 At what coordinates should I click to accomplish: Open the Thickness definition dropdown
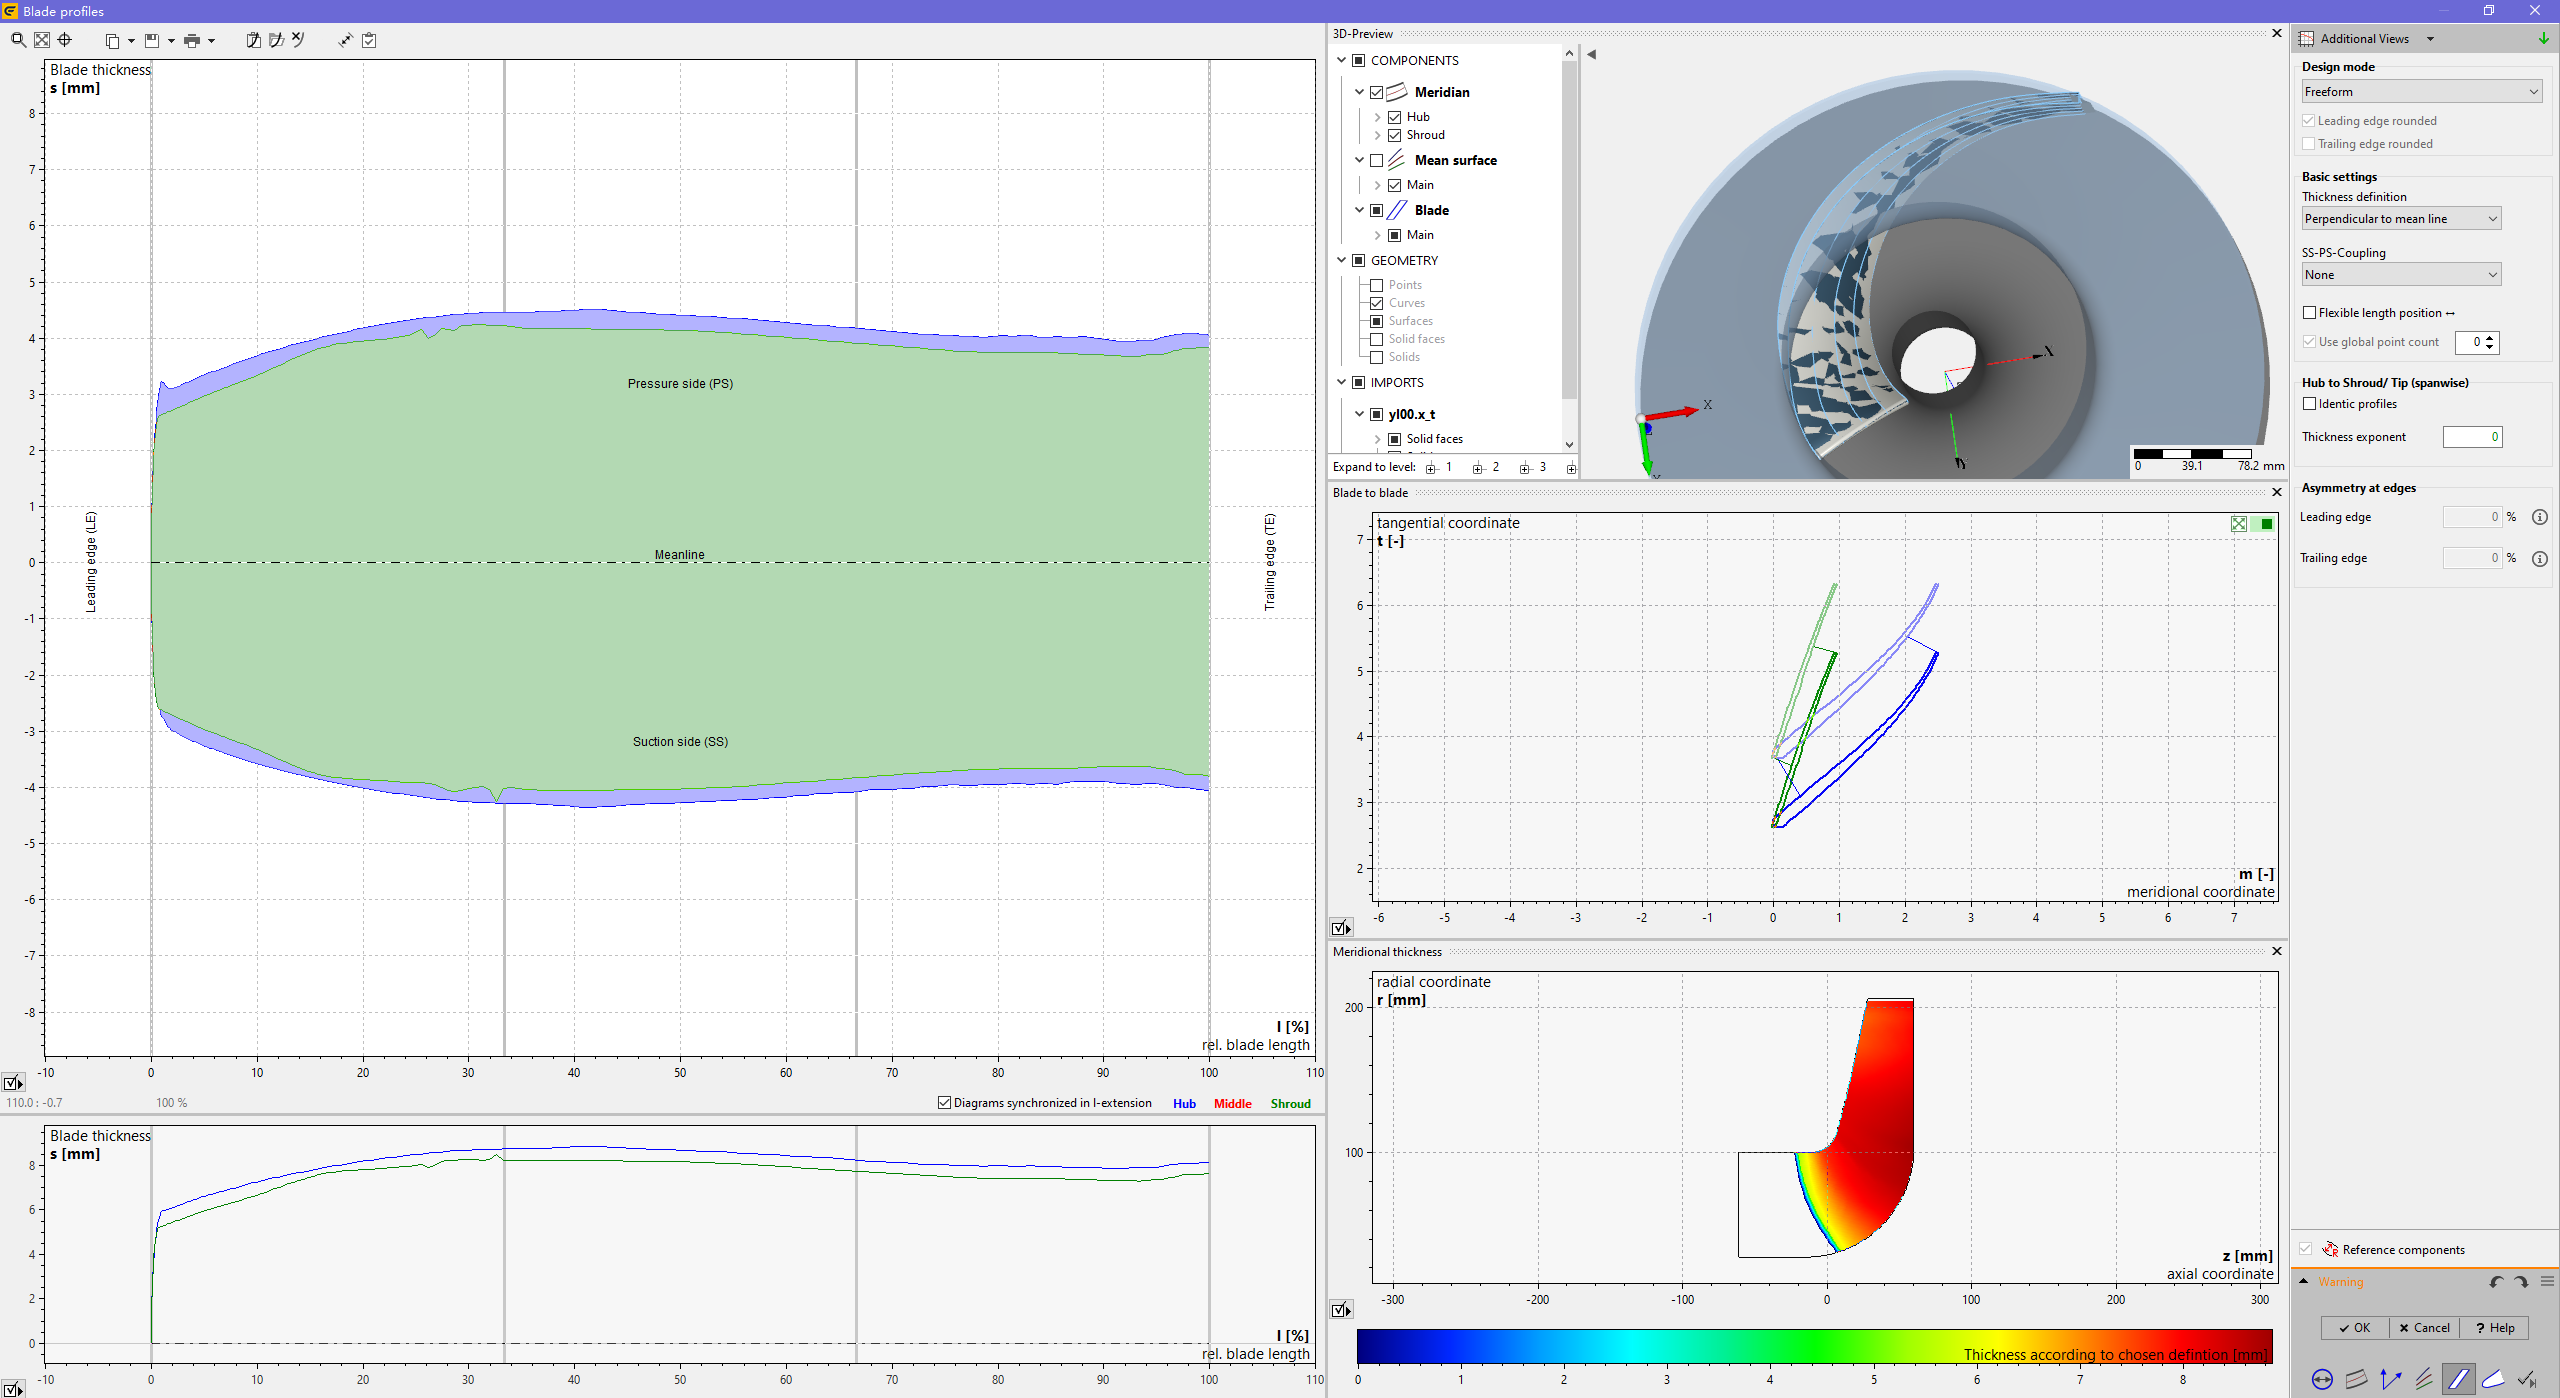point(2401,219)
